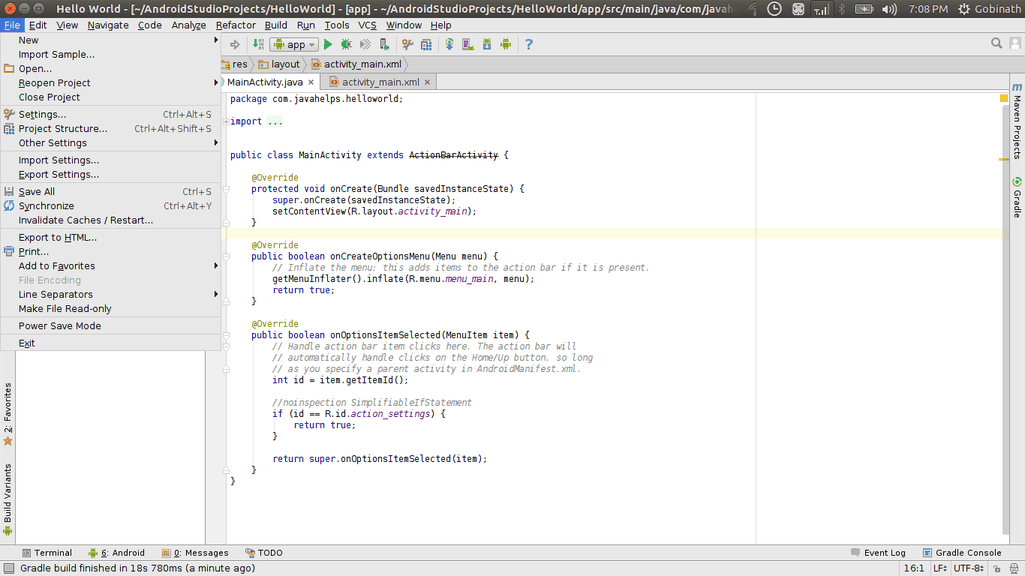Choose Make File Read-only
The width and height of the screenshot is (1025, 576).
(x=110, y=309)
